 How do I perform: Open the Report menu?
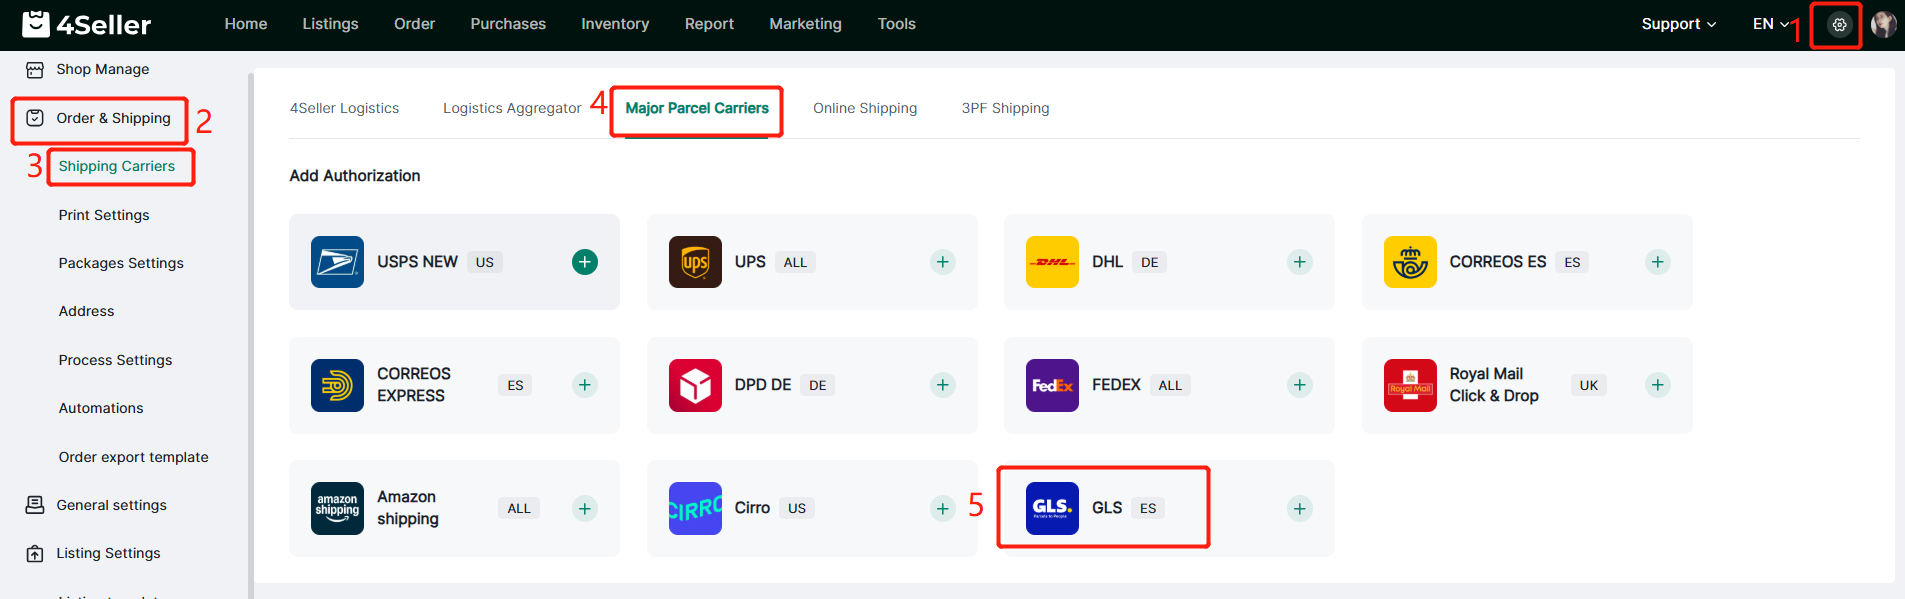[x=709, y=24]
